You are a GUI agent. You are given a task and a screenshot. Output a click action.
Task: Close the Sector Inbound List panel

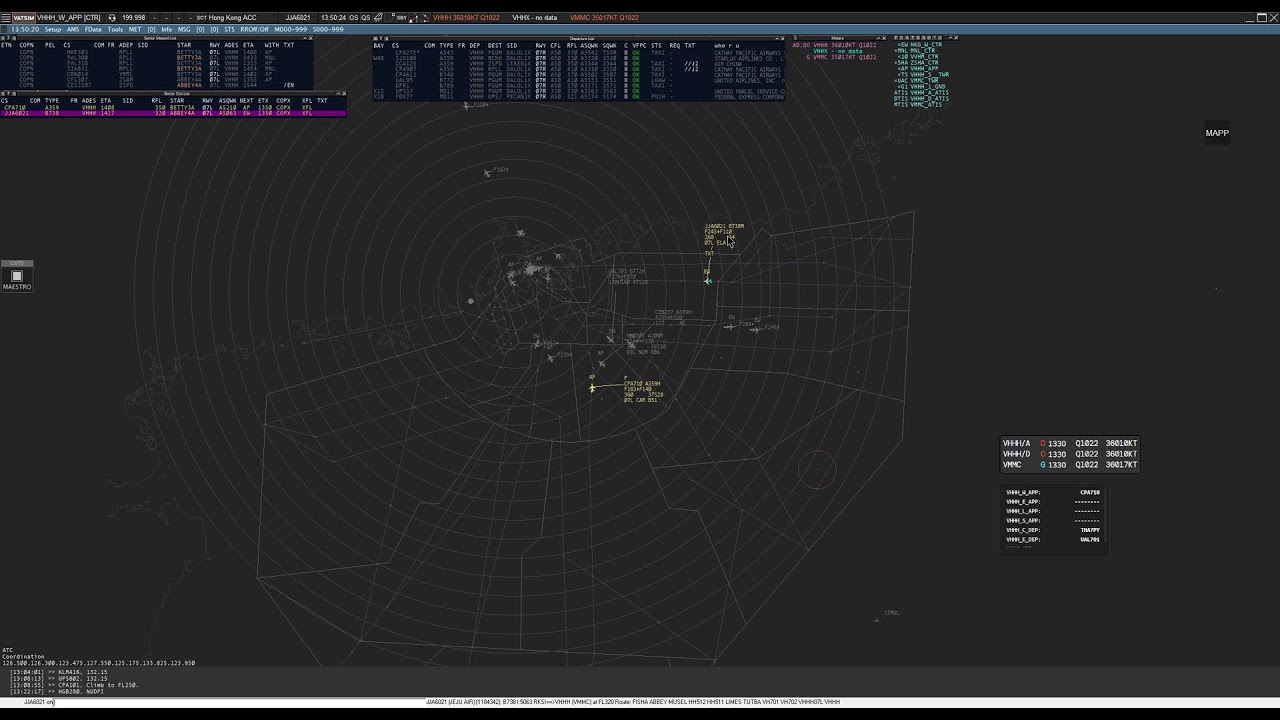[310, 38]
